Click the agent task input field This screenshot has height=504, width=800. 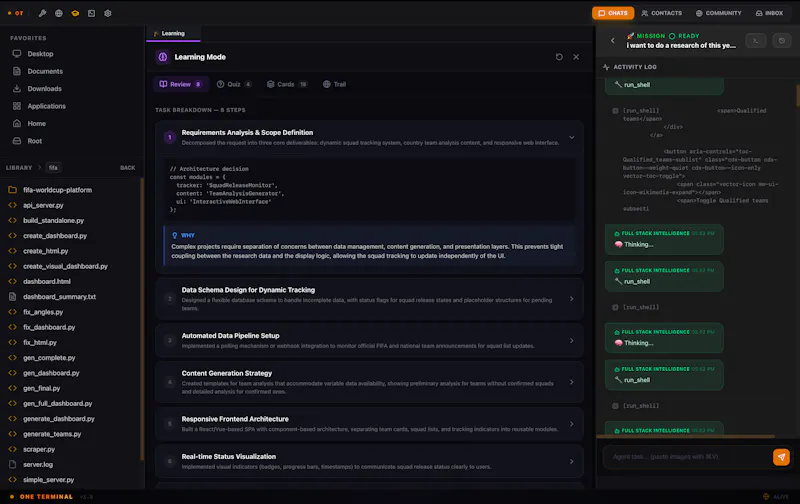pos(686,457)
